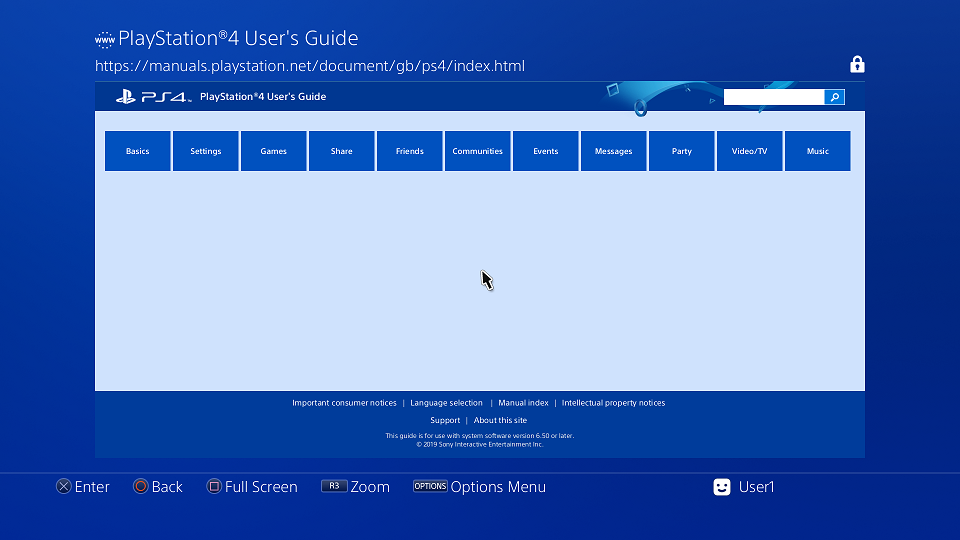This screenshot has height=540, width=960.
Task: Select the Events tile
Action: pos(546,151)
